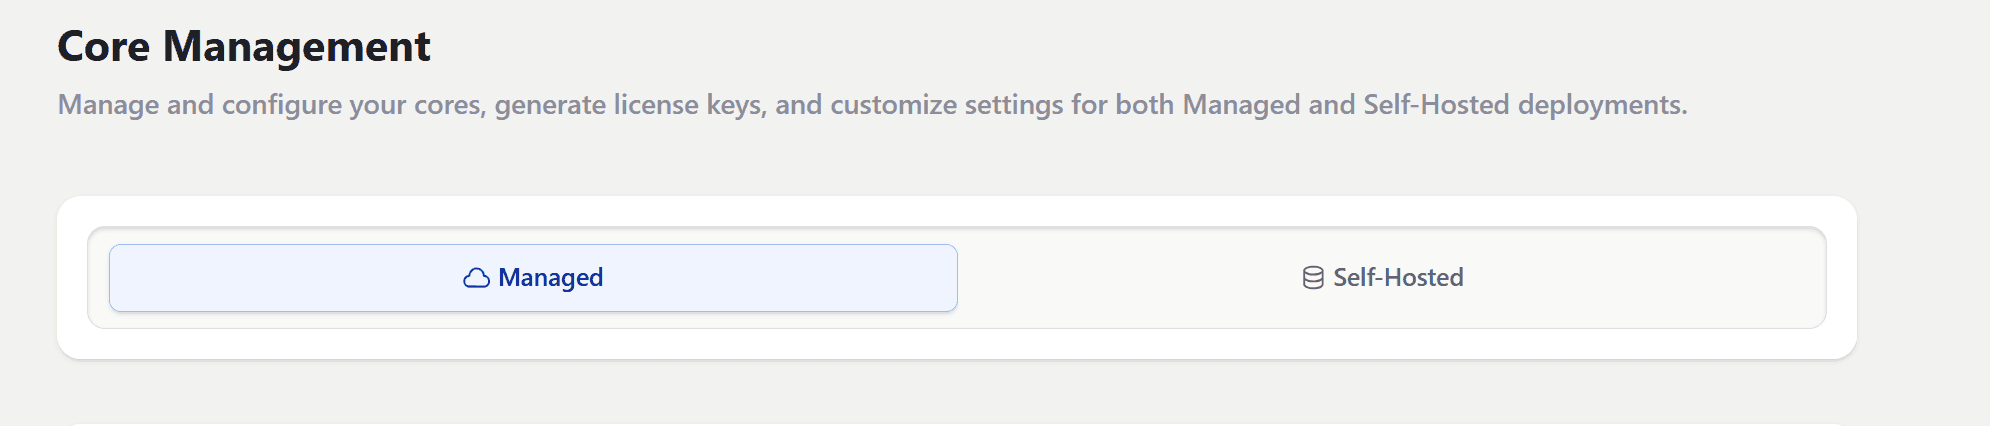This screenshot has width=1990, height=426.
Task: Switch to the Managed deployment tab
Action: 533,278
